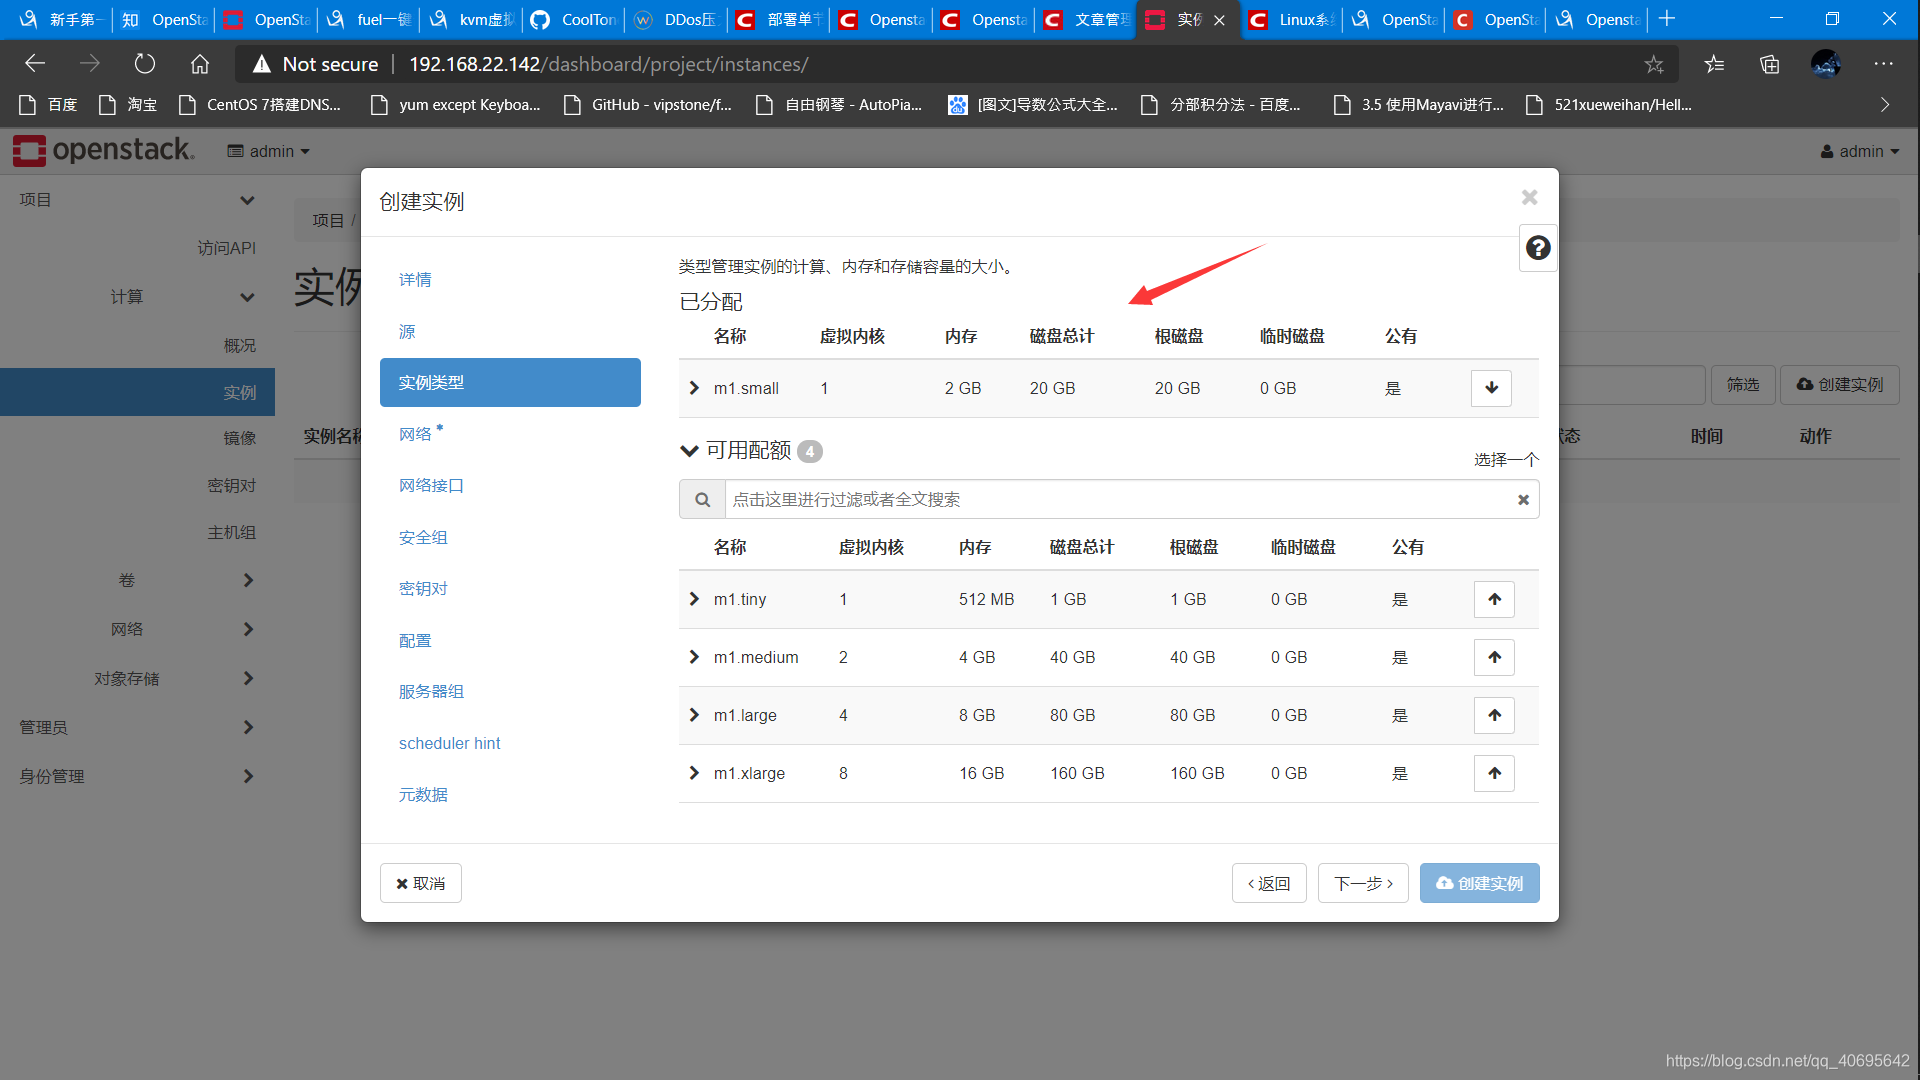Select the 源 wizard step
The height and width of the screenshot is (1080, 1920).
(407, 332)
